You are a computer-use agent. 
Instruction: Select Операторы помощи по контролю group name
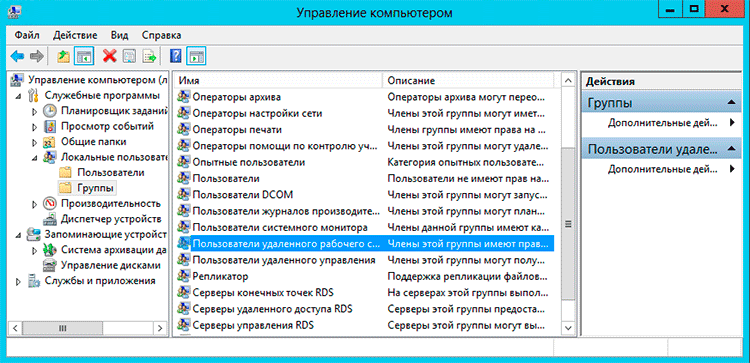(284, 145)
